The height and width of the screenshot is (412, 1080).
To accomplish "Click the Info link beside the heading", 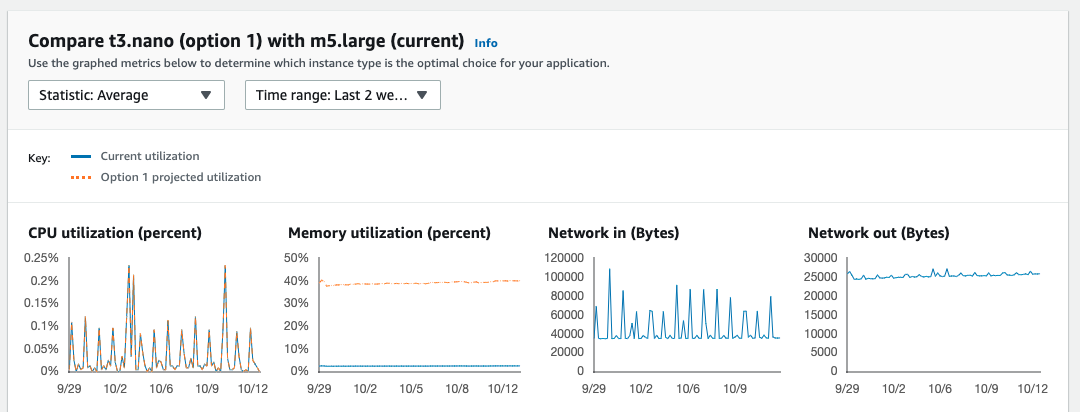I will [x=486, y=43].
